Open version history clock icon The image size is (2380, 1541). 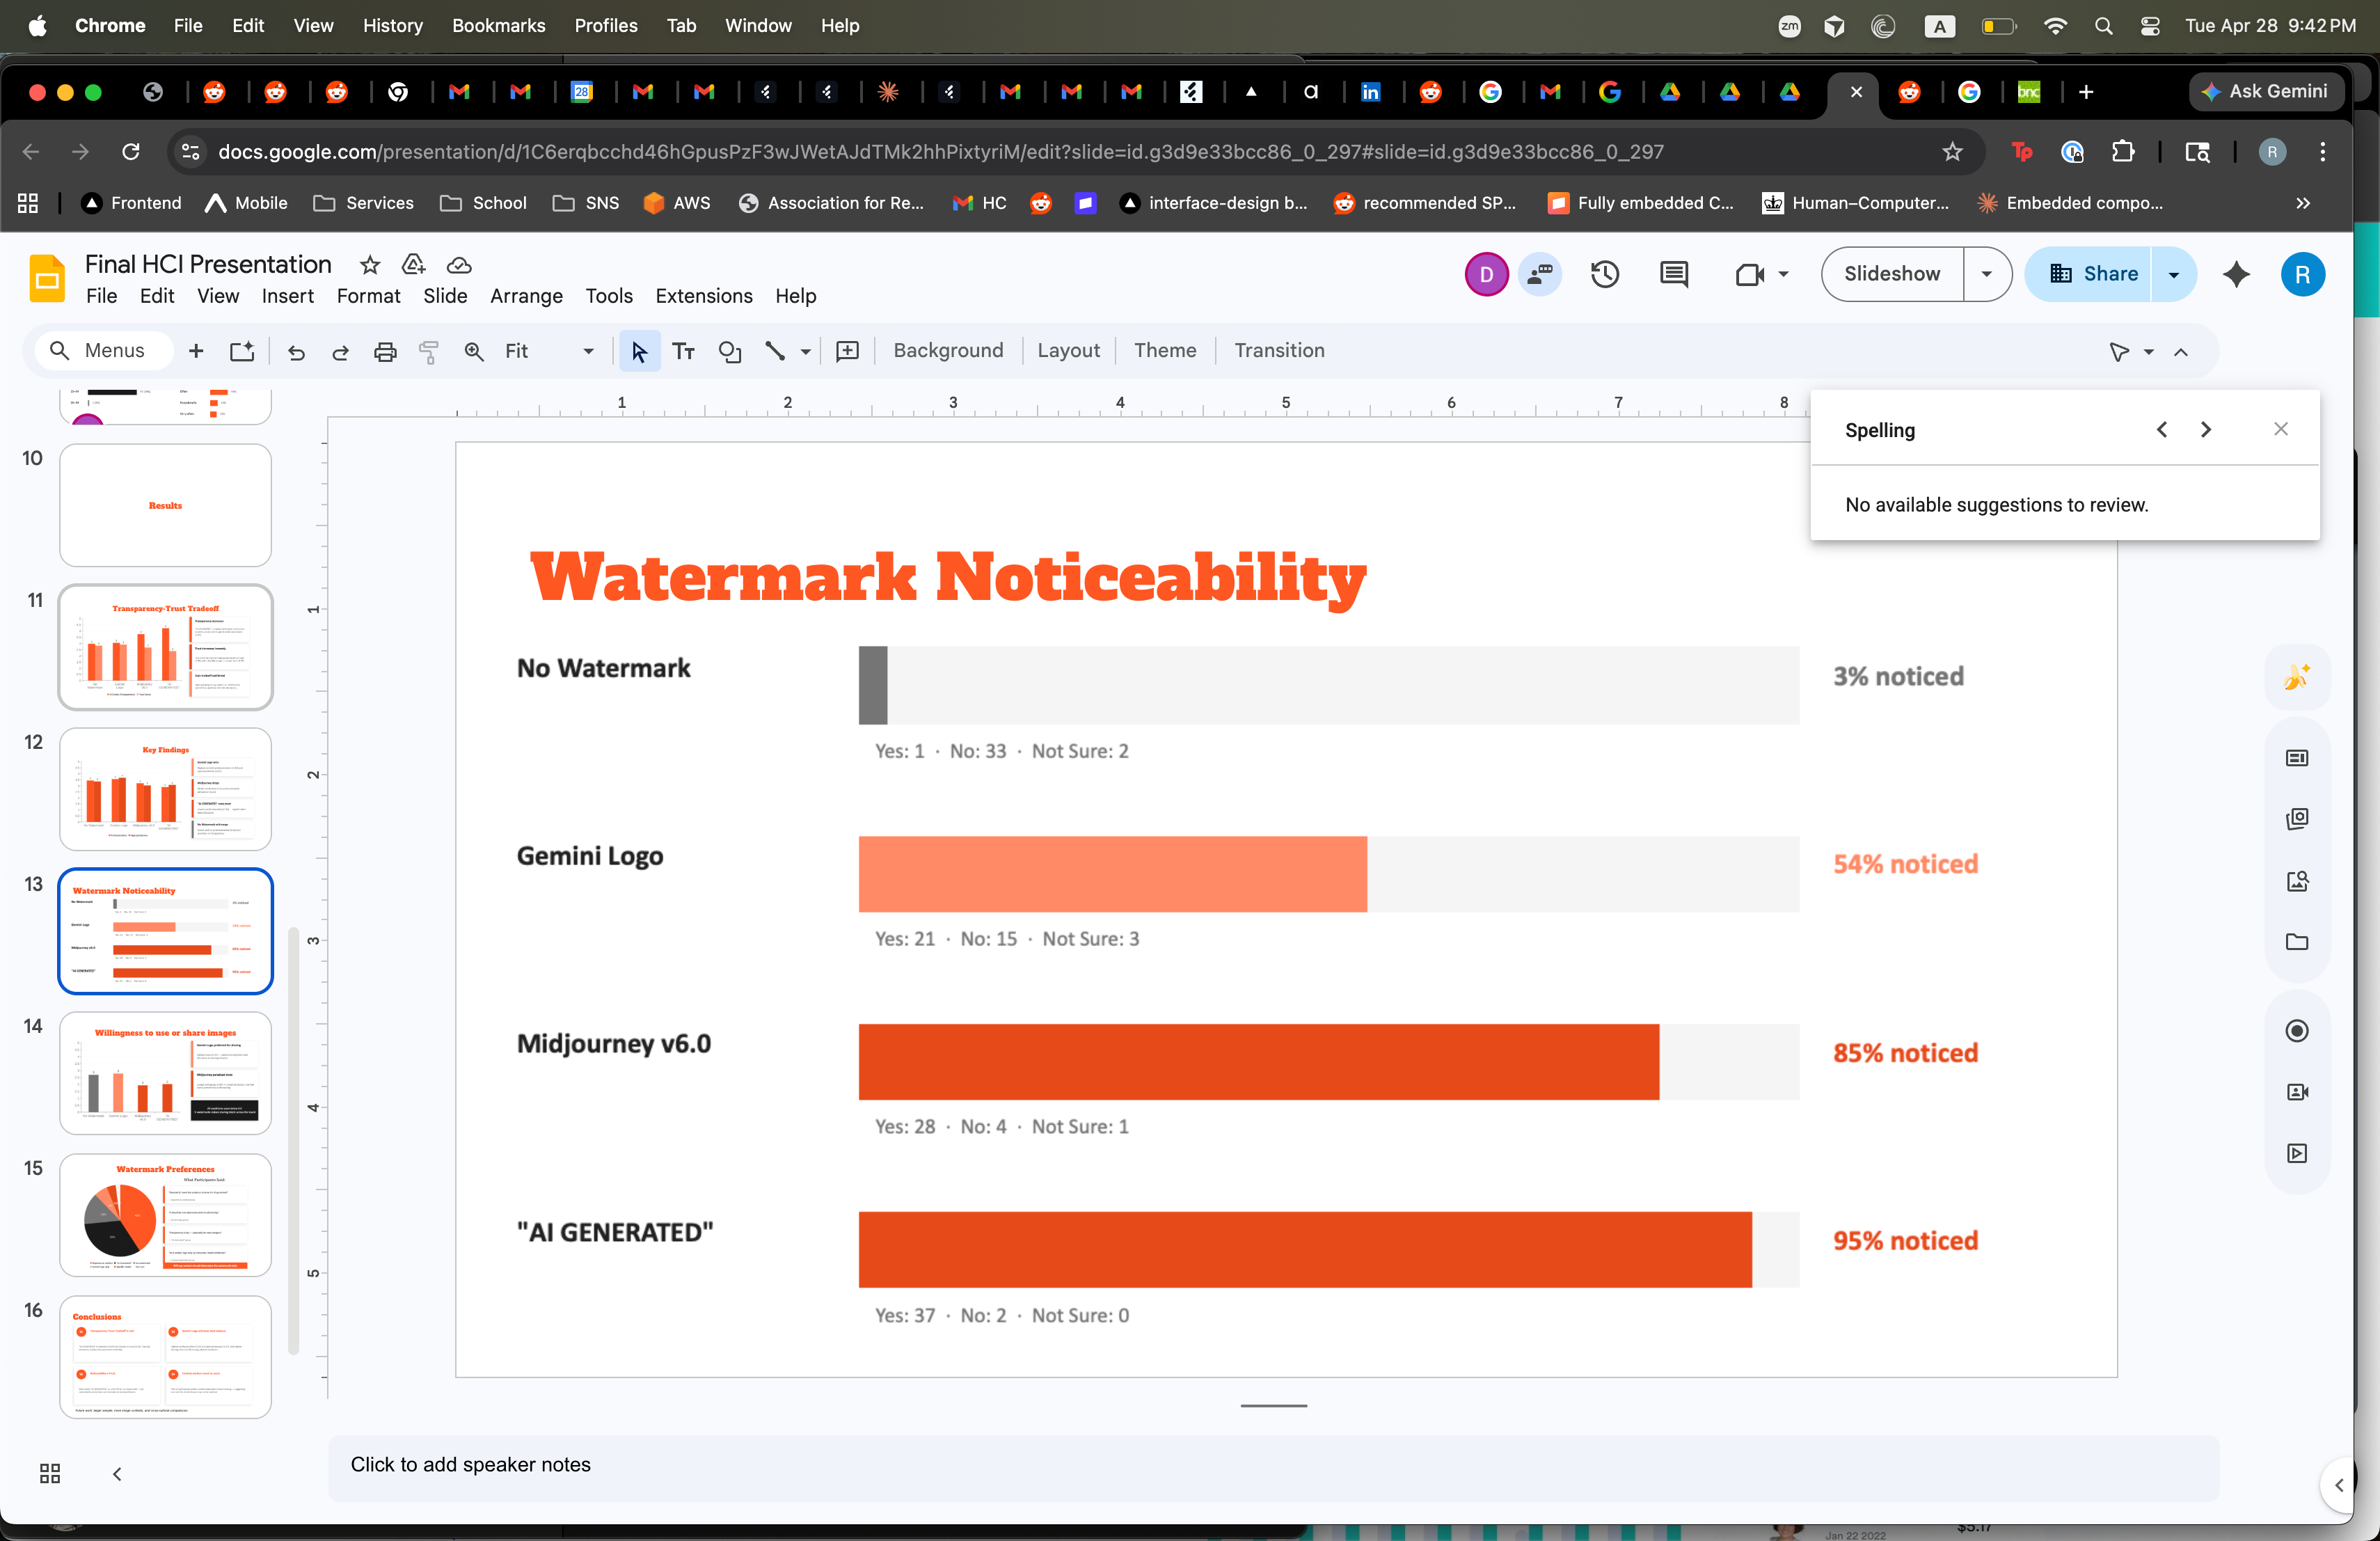(1605, 274)
